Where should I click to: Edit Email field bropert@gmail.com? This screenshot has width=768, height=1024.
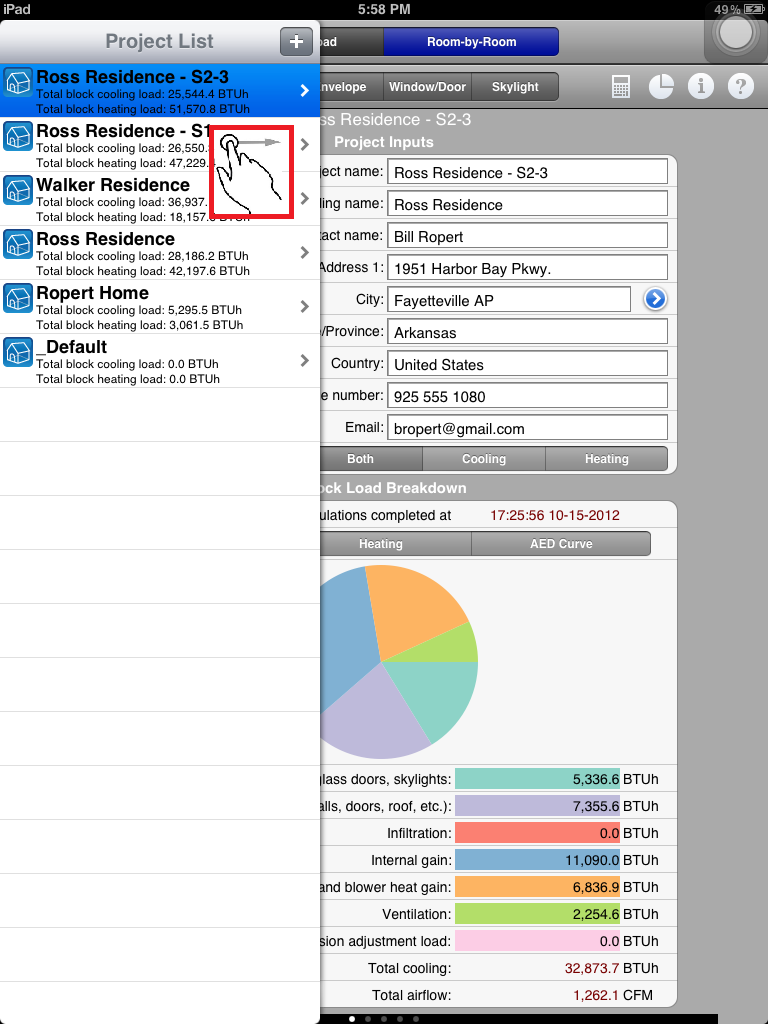click(528, 428)
